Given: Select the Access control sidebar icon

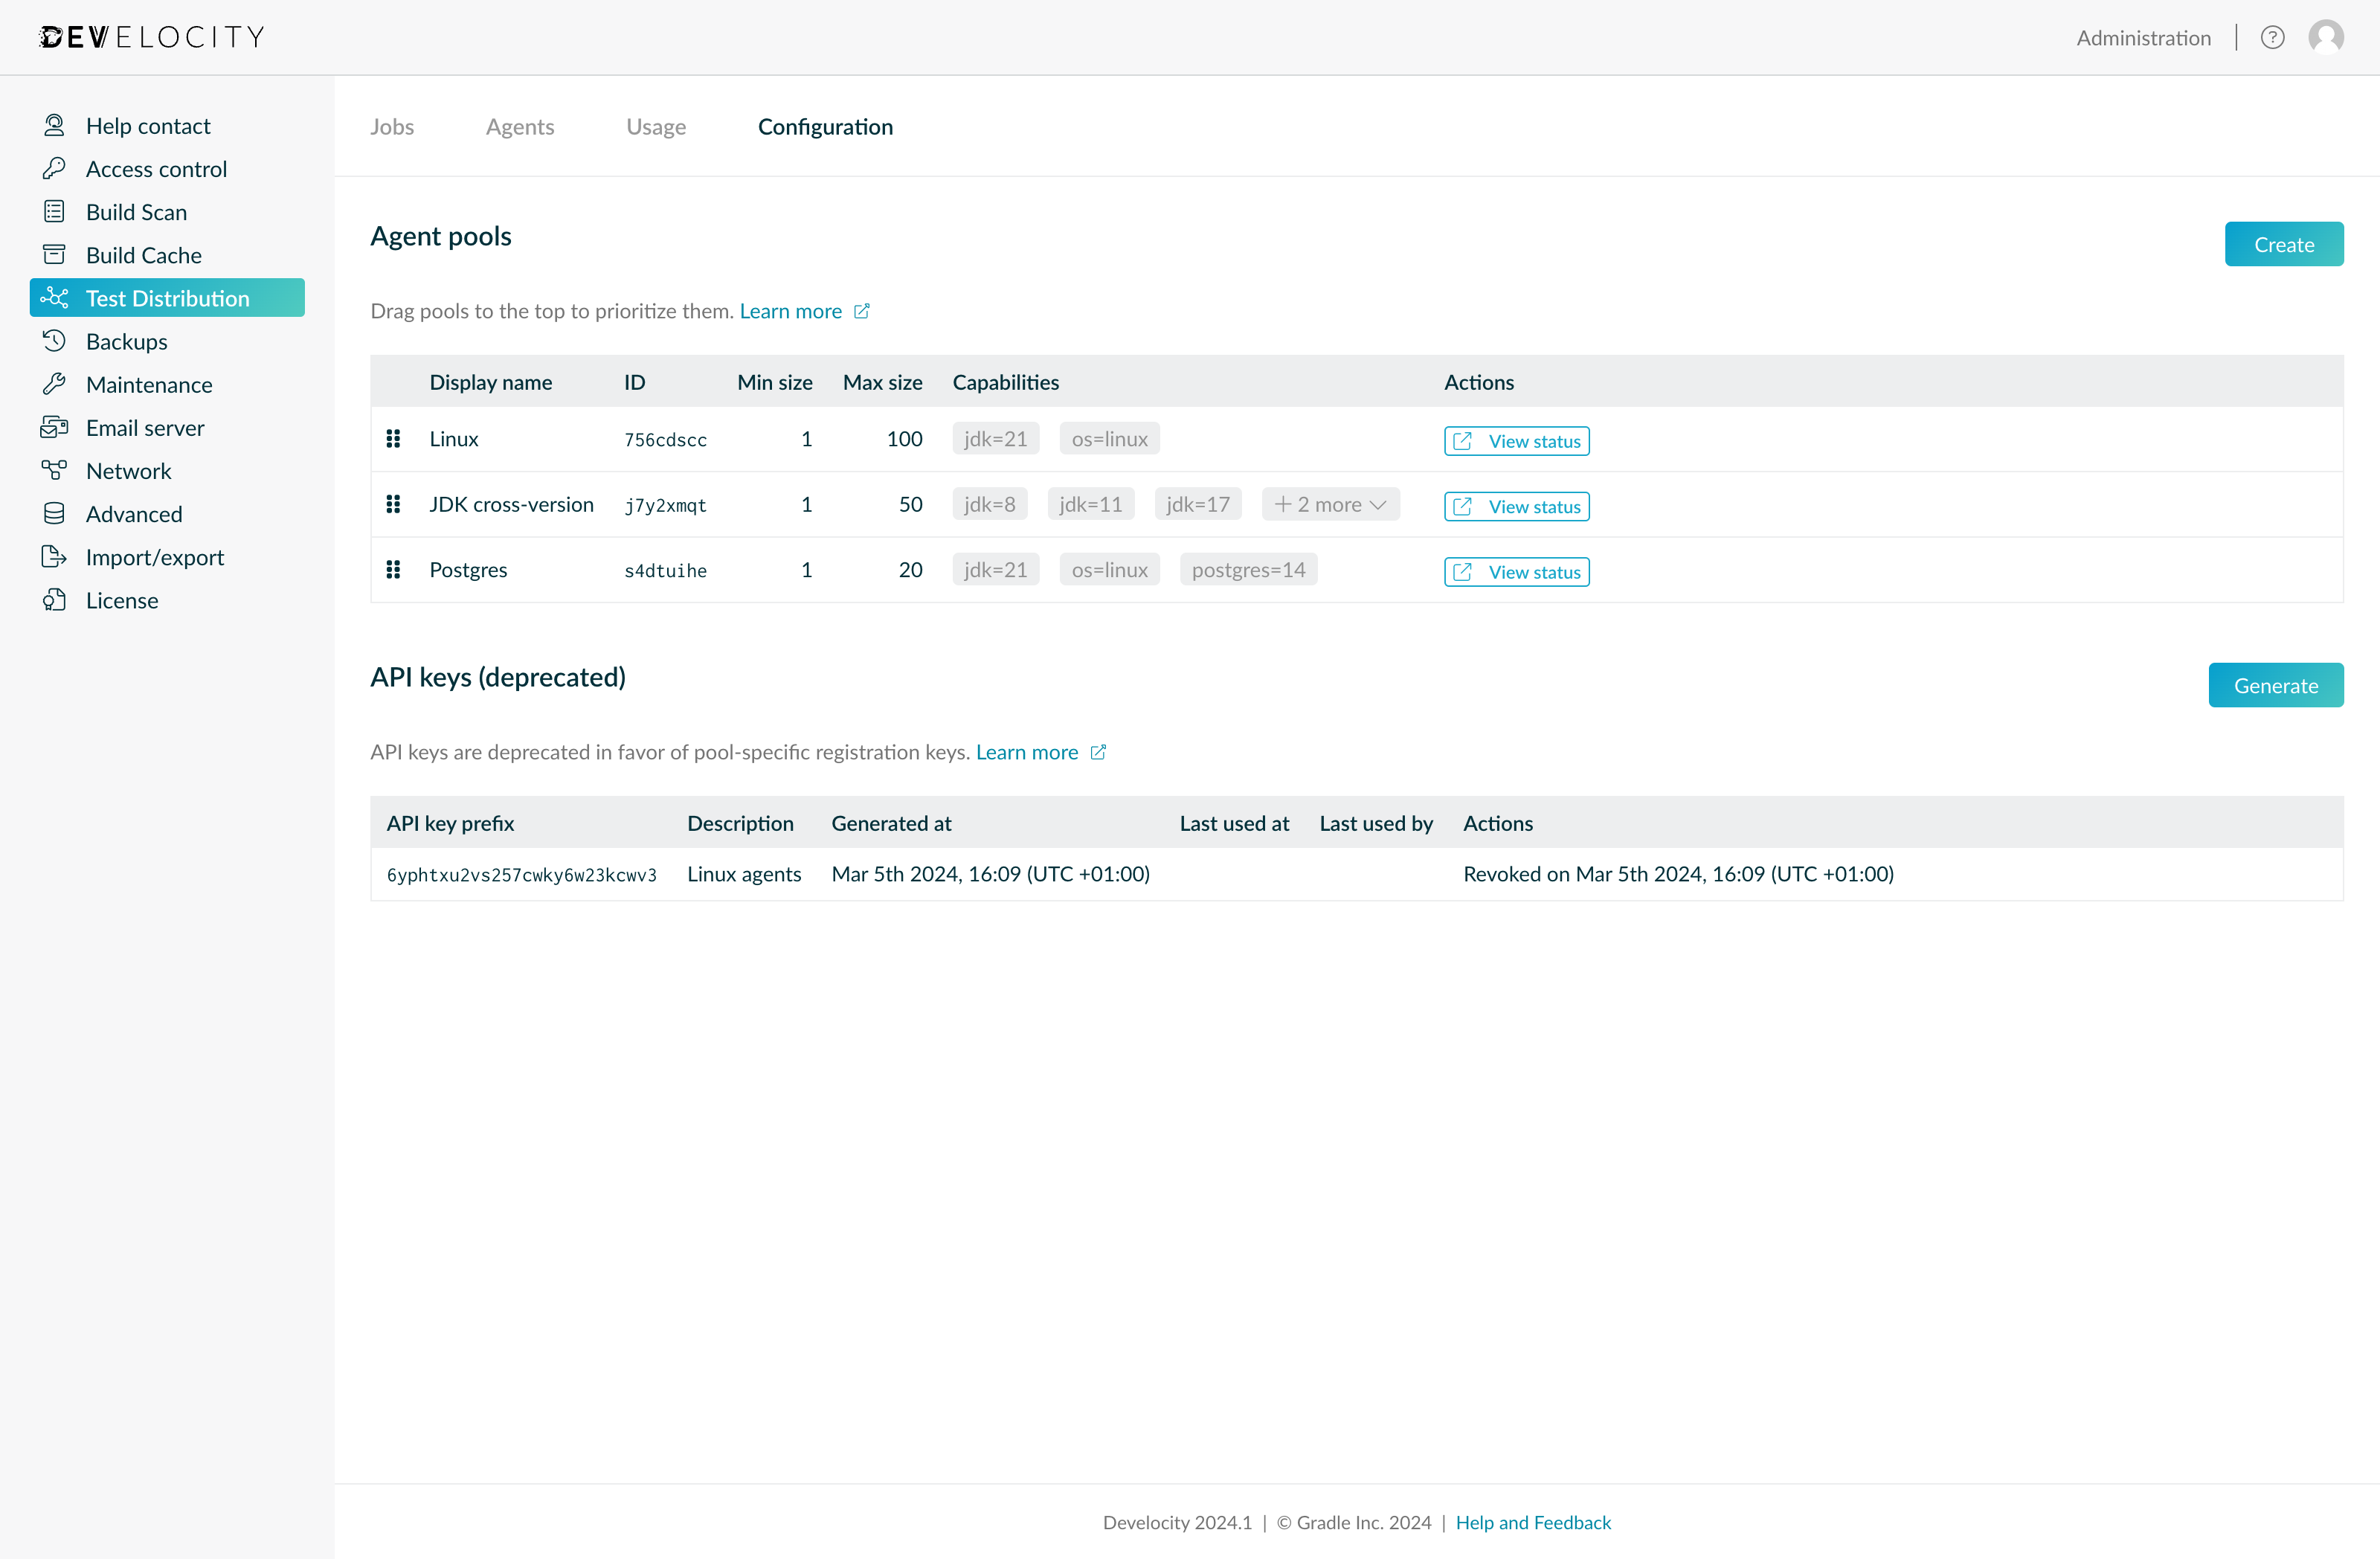Looking at the screenshot, I should point(55,168).
